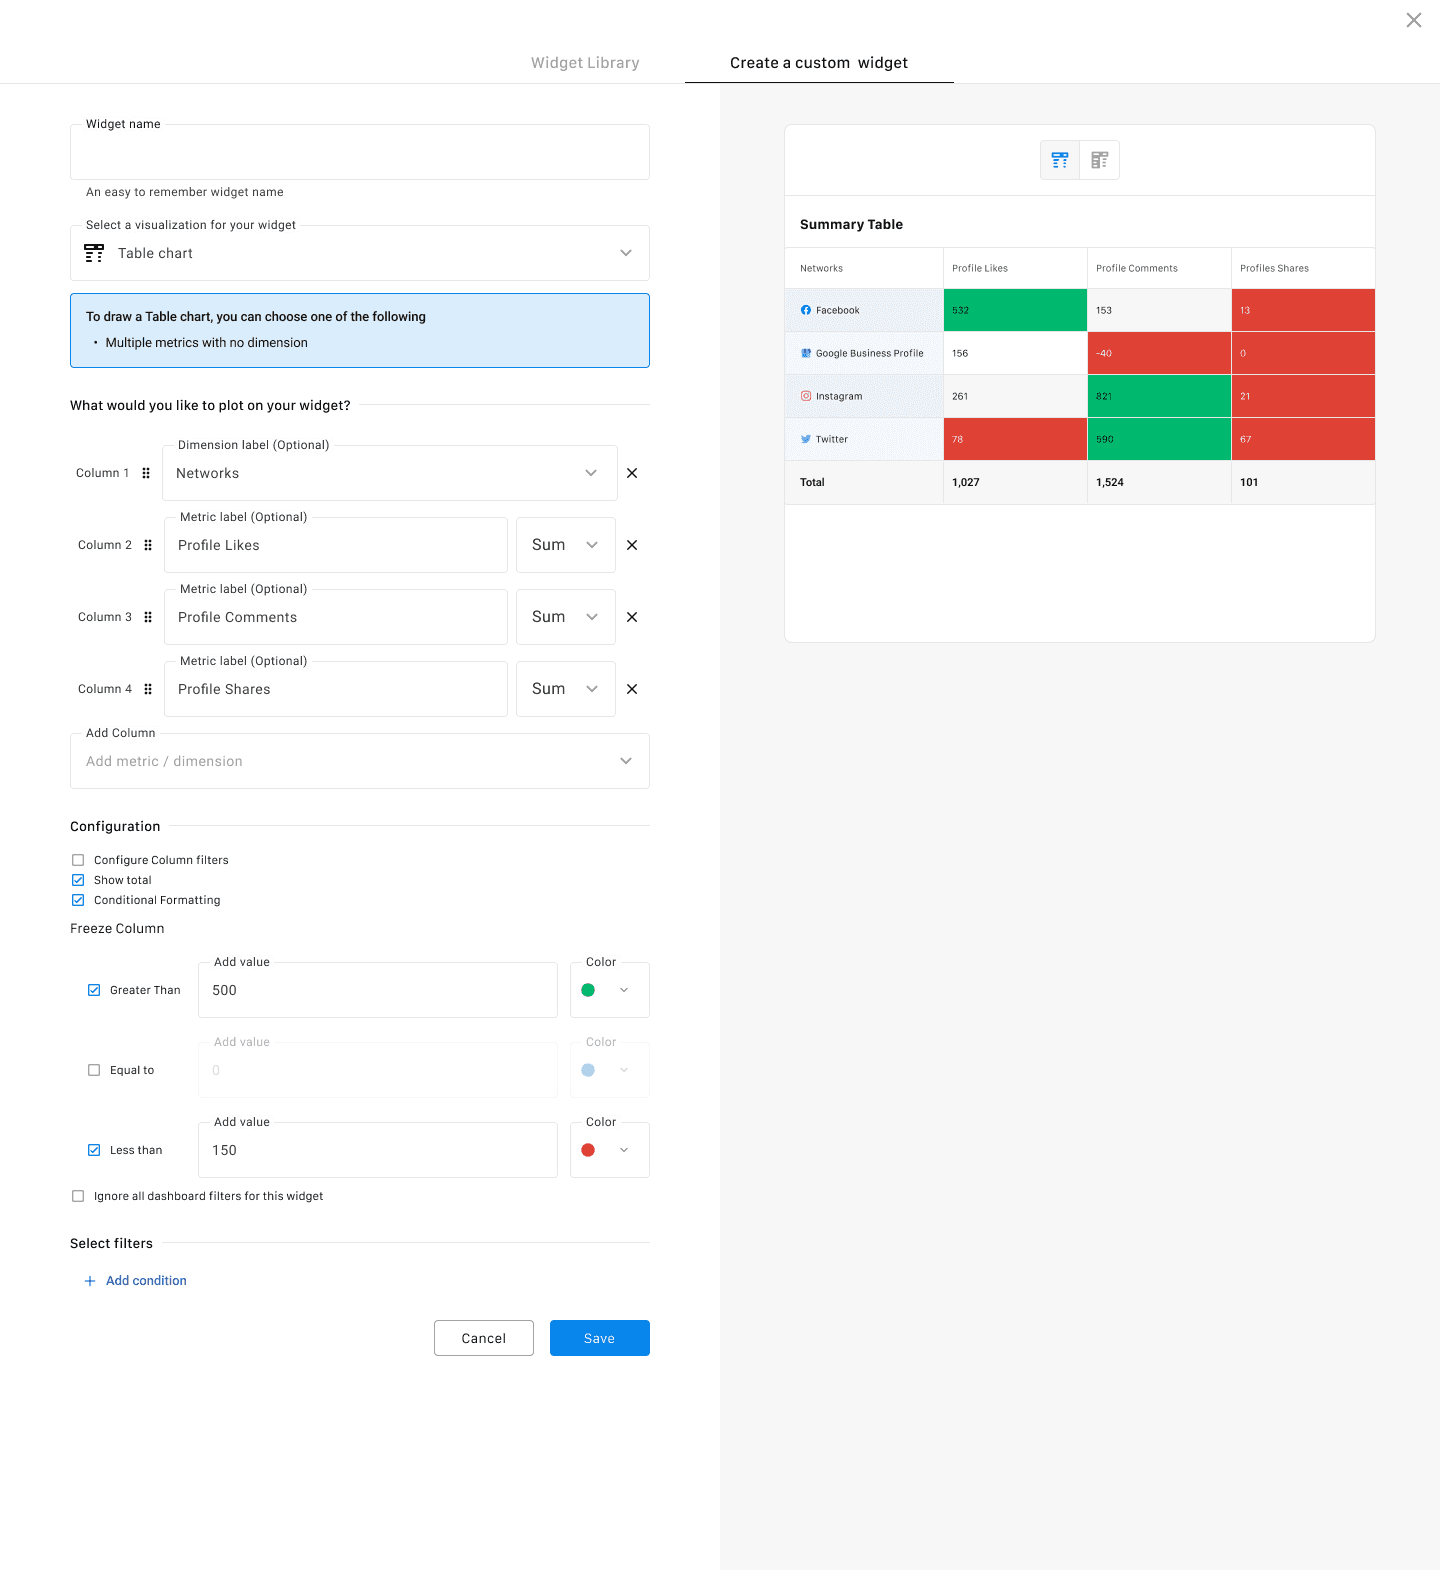Screen dimensions: 1440x1570
Task: Remove Column 1 Networks with X icon
Action: (x=632, y=473)
